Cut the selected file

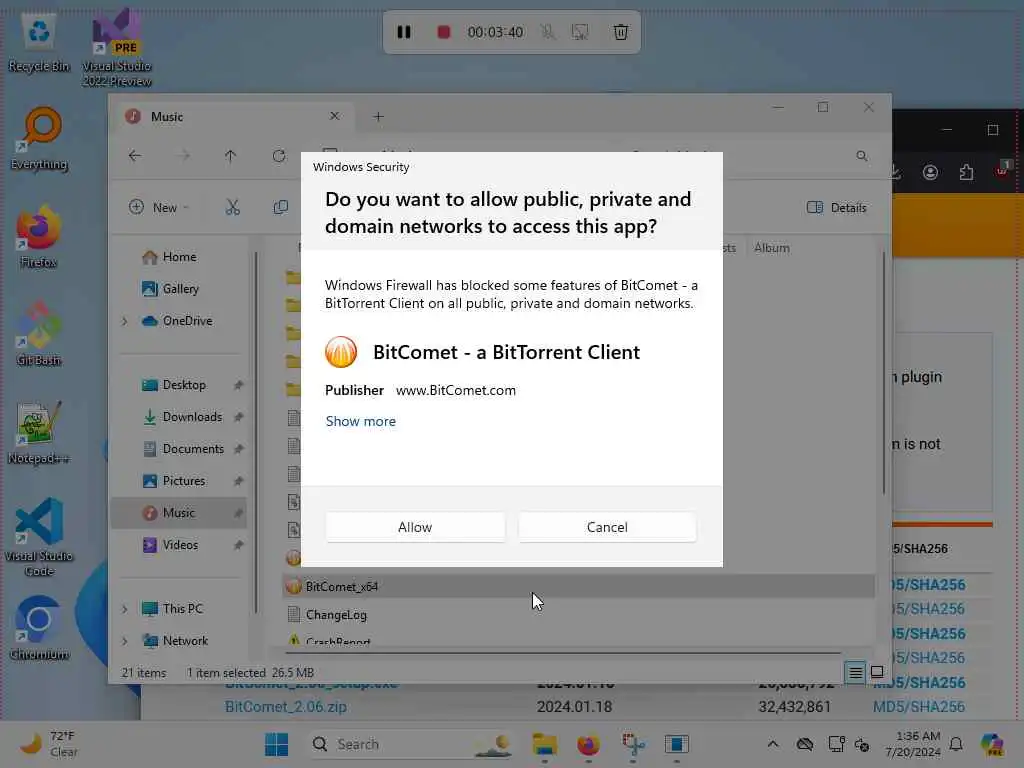pyautogui.click(x=232, y=208)
